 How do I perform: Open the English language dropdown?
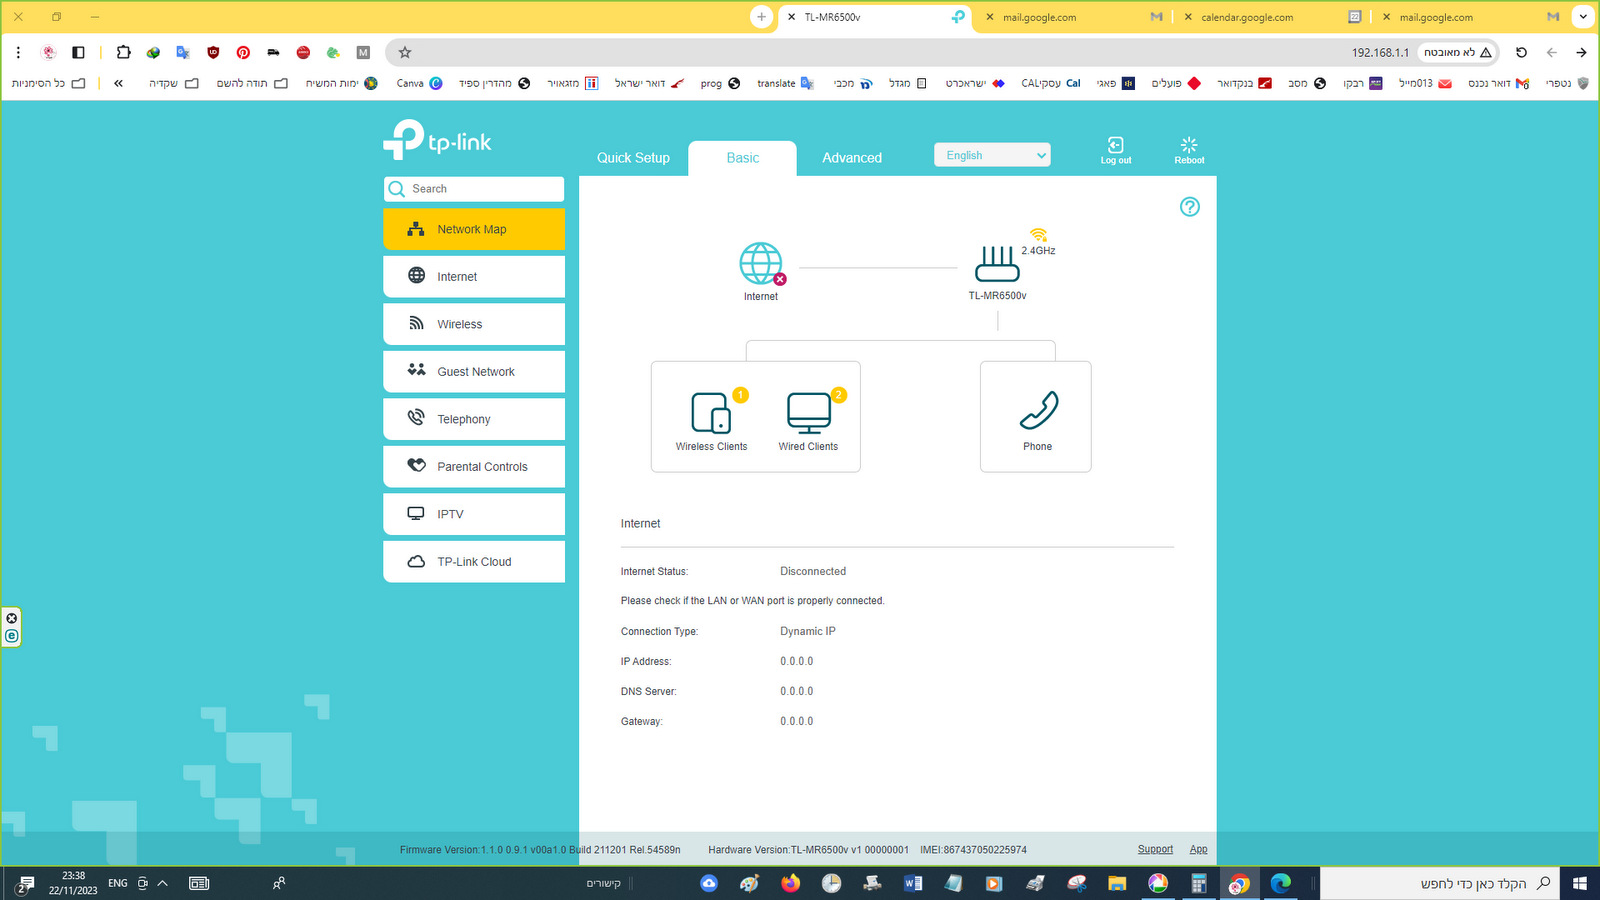tap(992, 155)
